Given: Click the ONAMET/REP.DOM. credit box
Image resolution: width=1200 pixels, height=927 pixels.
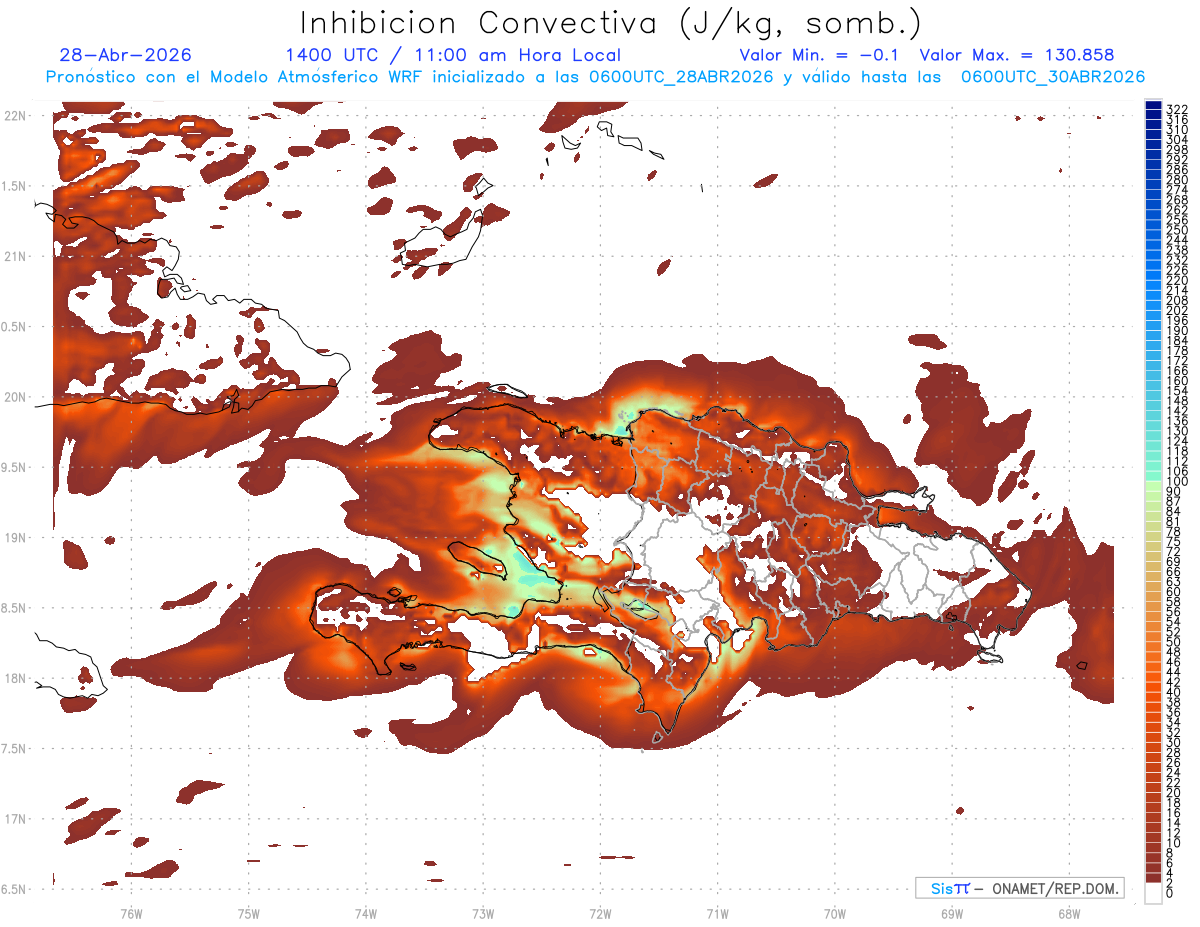Looking at the screenshot, I should (1019, 888).
